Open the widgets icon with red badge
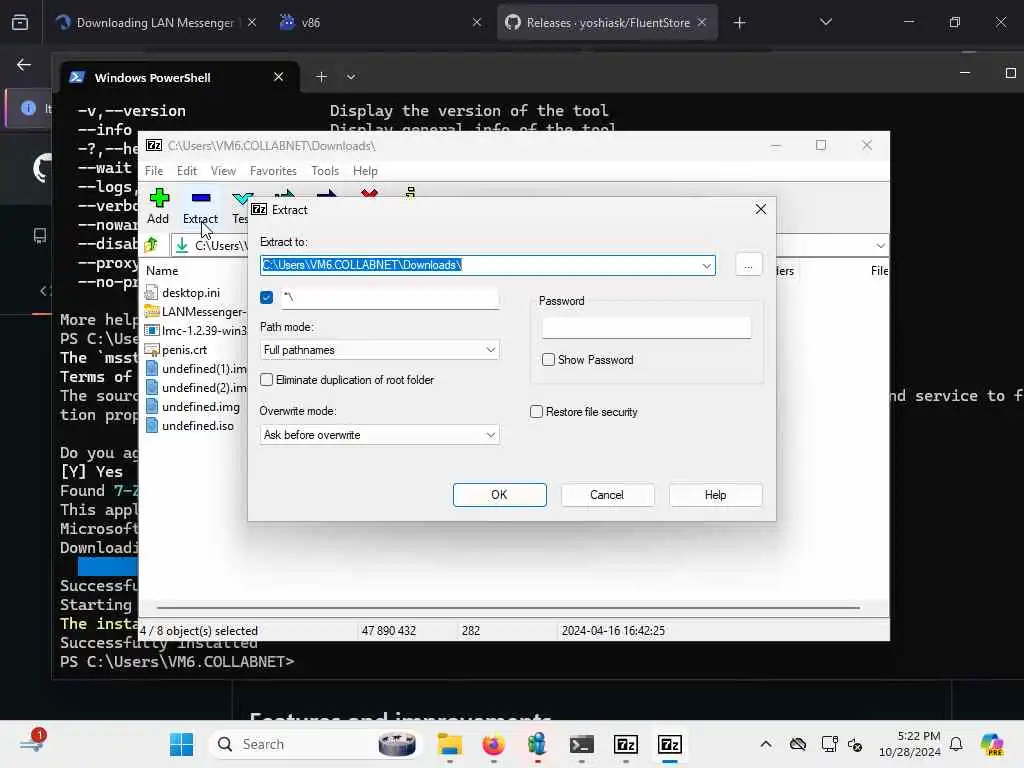Viewport: 1024px width, 768px height. click(33, 742)
